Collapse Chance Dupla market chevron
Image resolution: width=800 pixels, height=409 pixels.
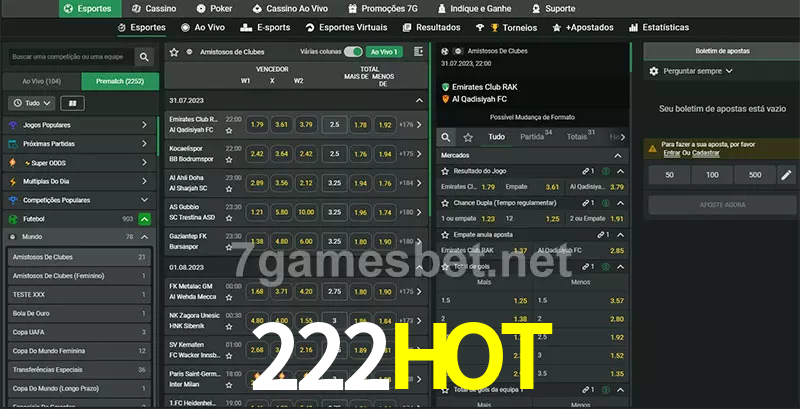click(x=620, y=203)
